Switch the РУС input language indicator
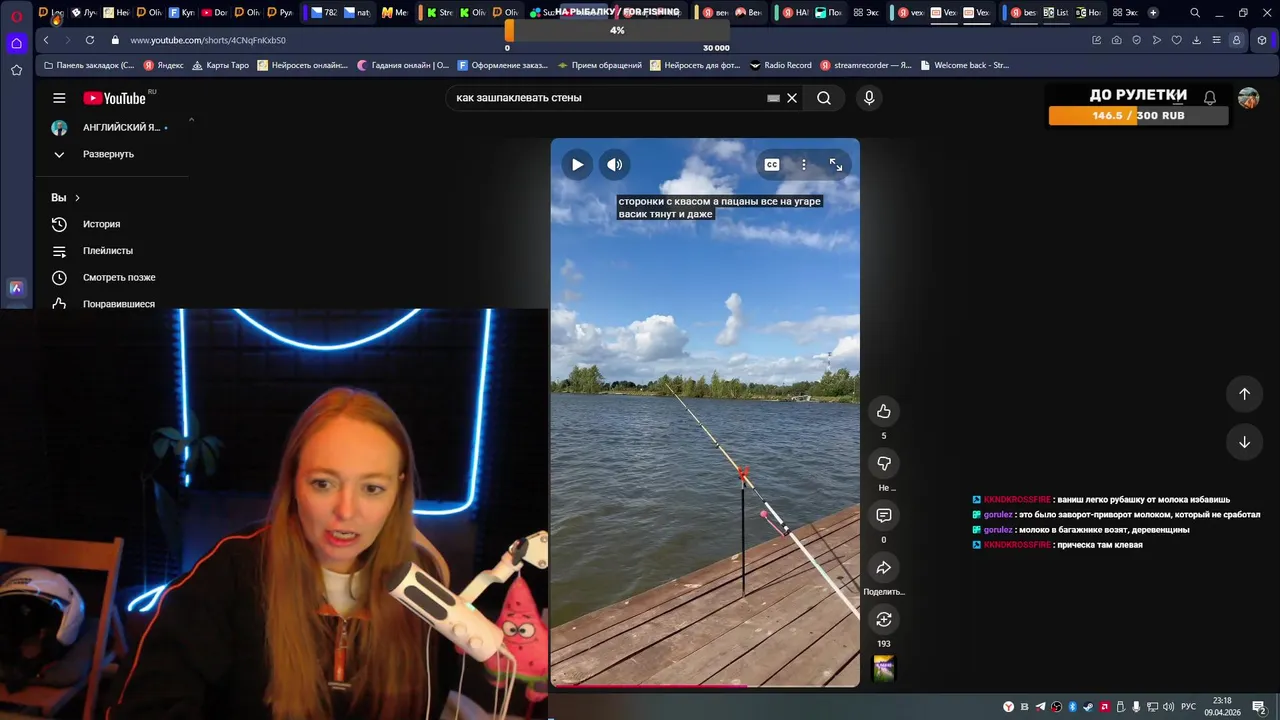The width and height of the screenshot is (1280, 720). [1189, 707]
